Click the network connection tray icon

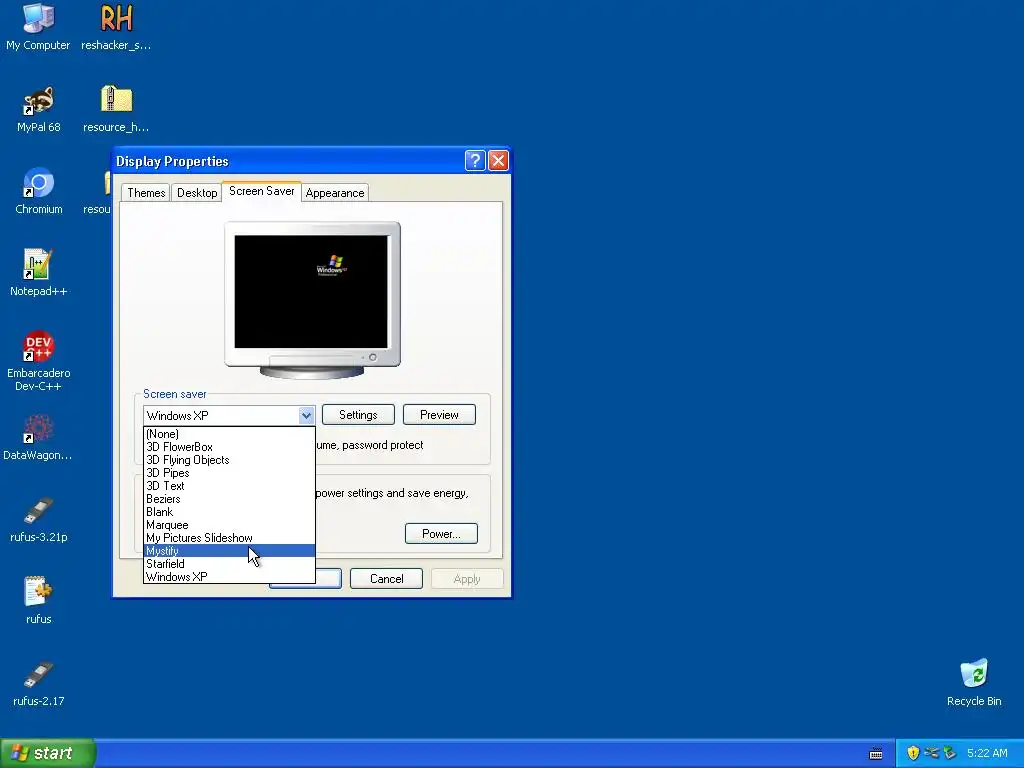931,753
